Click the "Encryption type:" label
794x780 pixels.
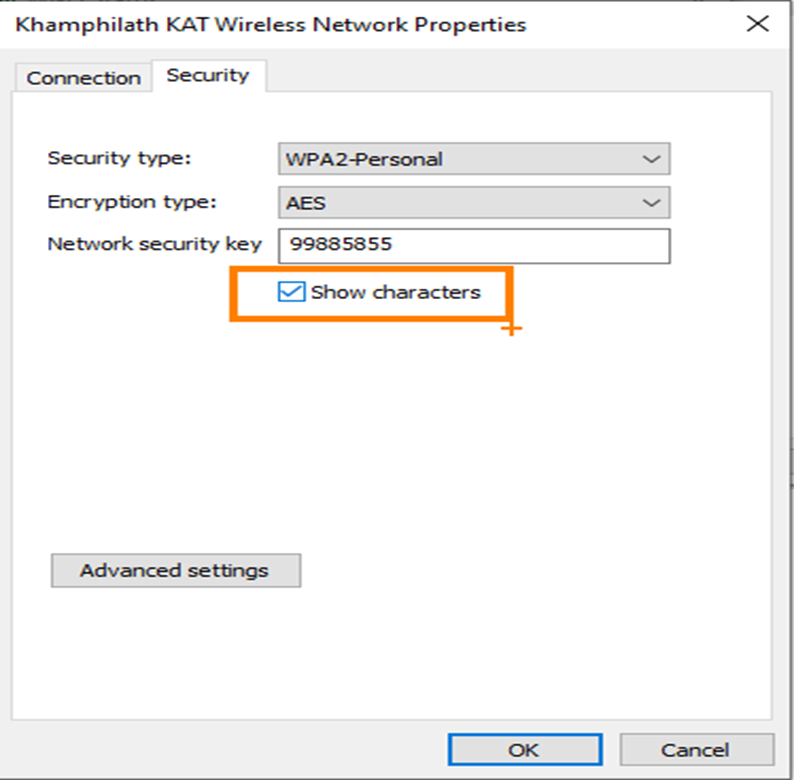click(131, 202)
